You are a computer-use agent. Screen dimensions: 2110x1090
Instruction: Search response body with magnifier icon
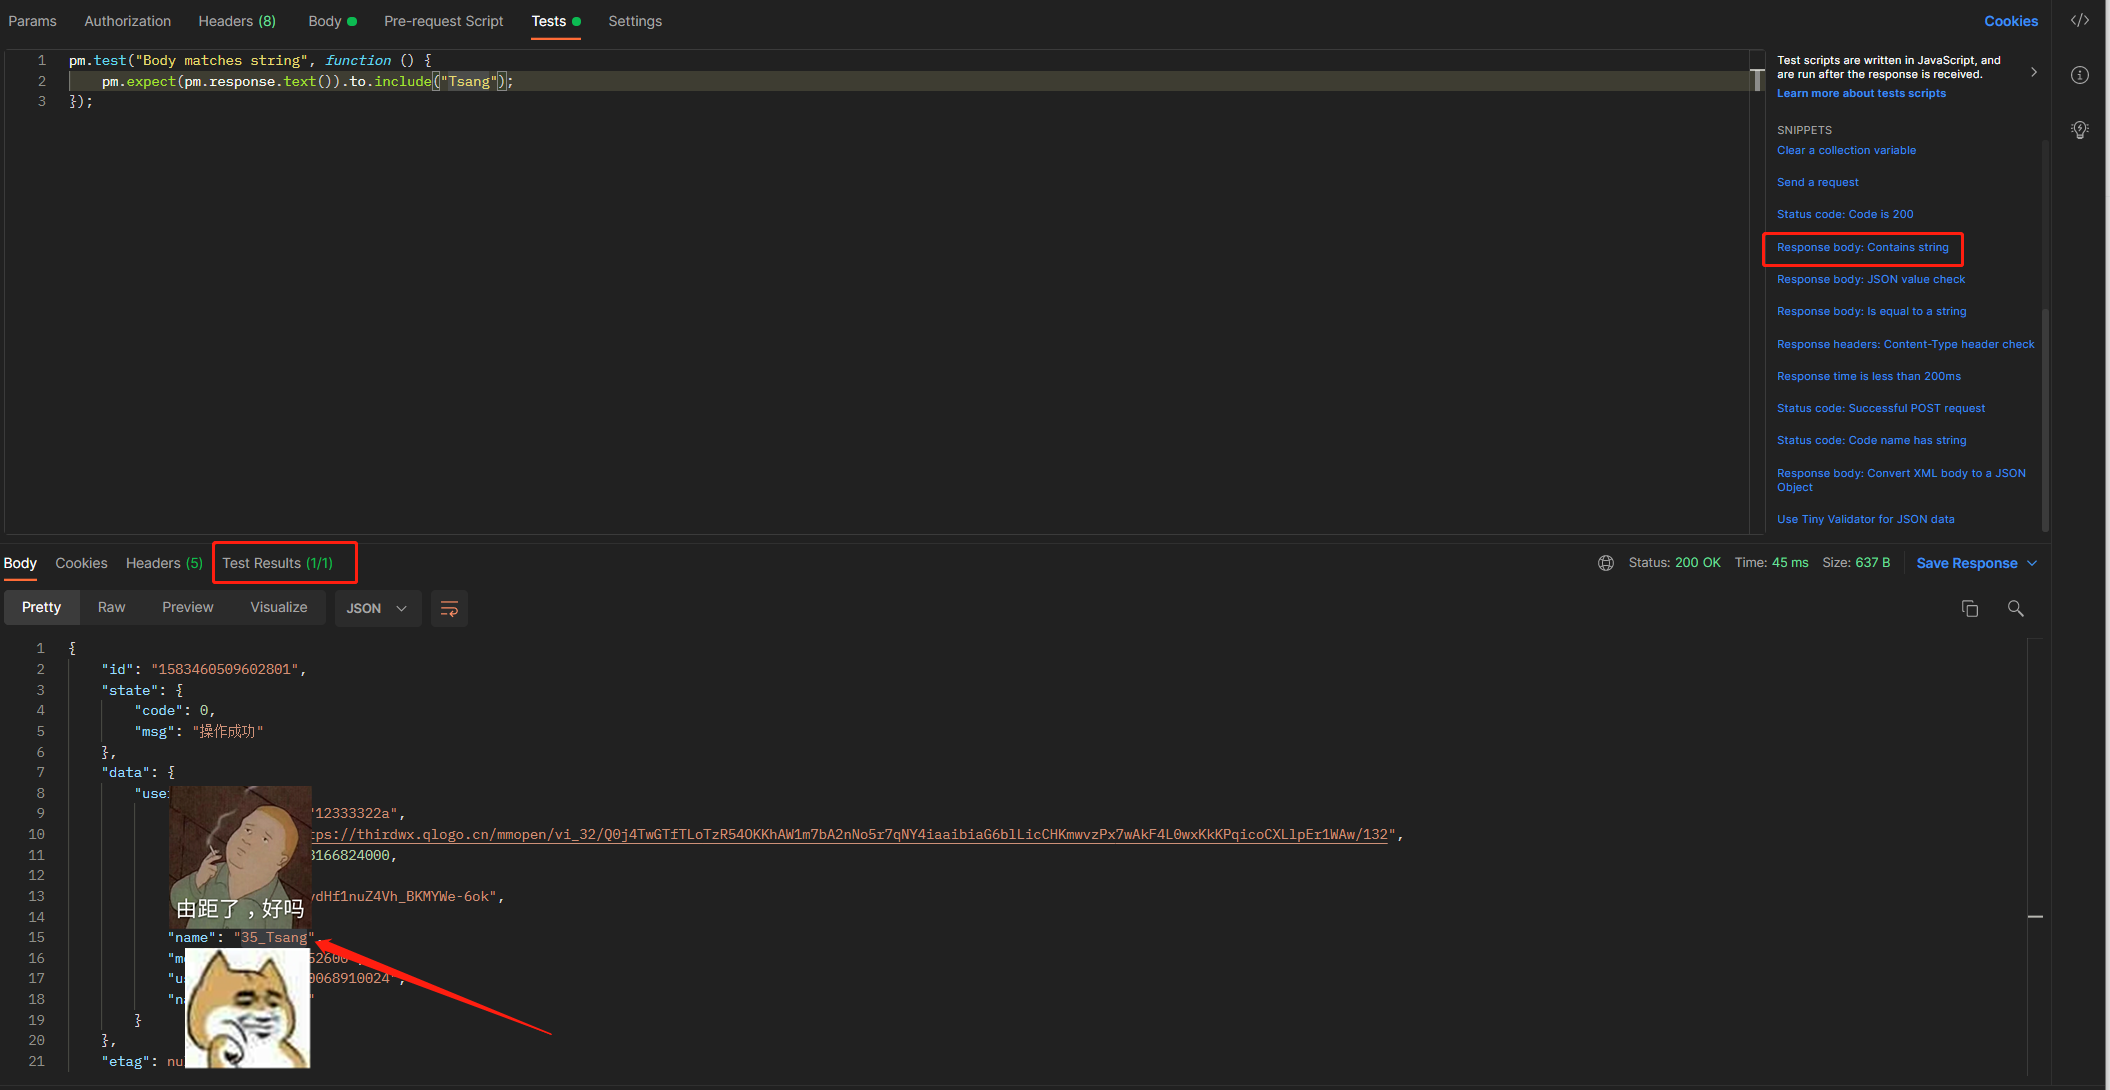[2016, 608]
